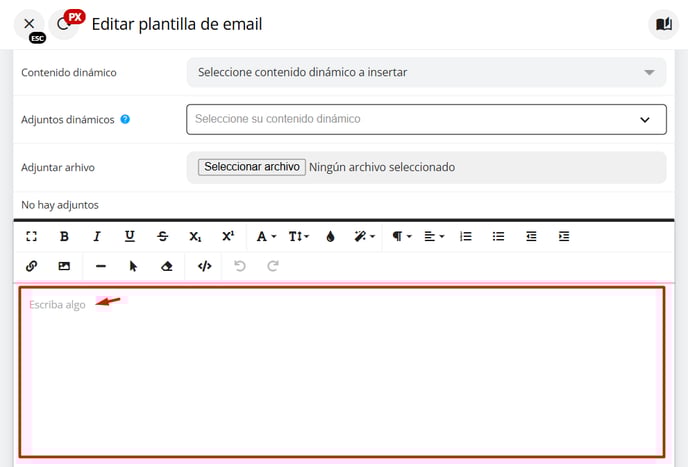
Task: Insert a link into the email
Action: pos(31,266)
